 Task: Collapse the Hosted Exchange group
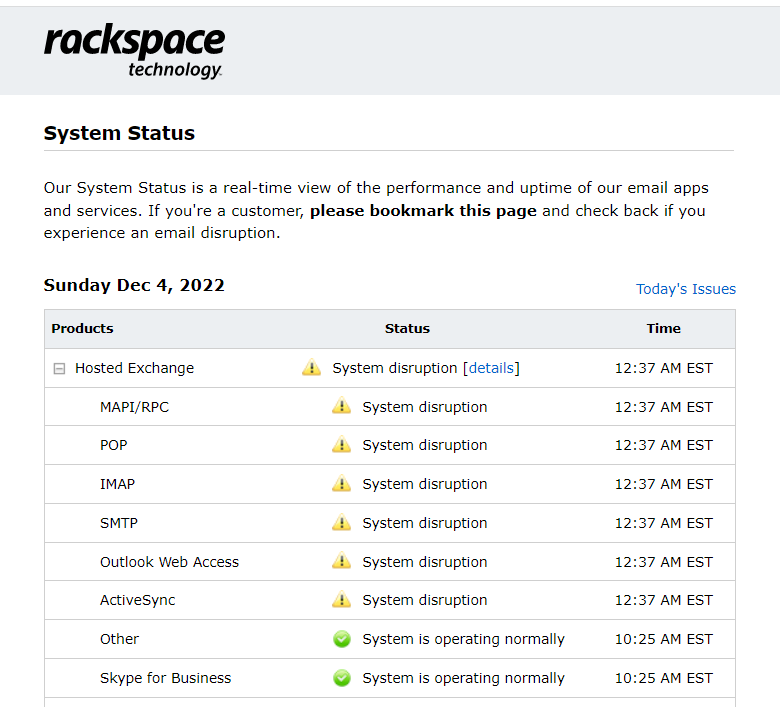tap(59, 369)
